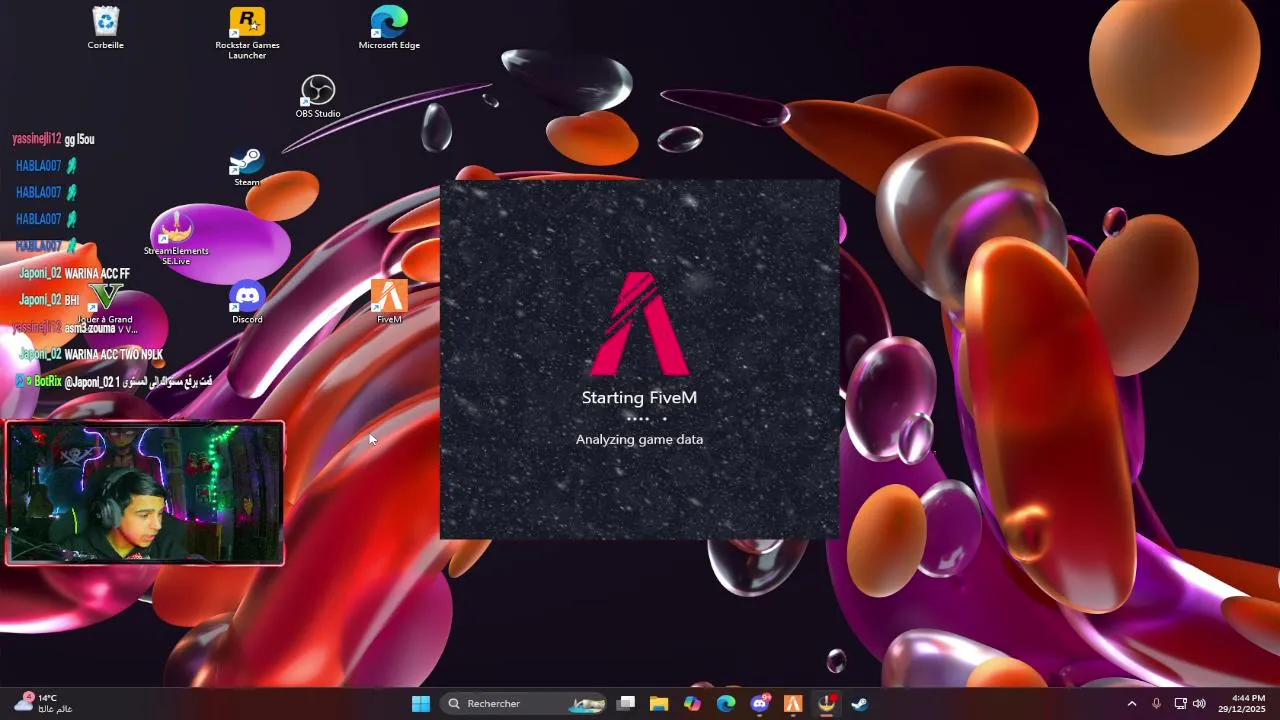The image size is (1280, 720).
Task: Select the Microsoft Edge desktop shortcut
Action: tap(389, 28)
